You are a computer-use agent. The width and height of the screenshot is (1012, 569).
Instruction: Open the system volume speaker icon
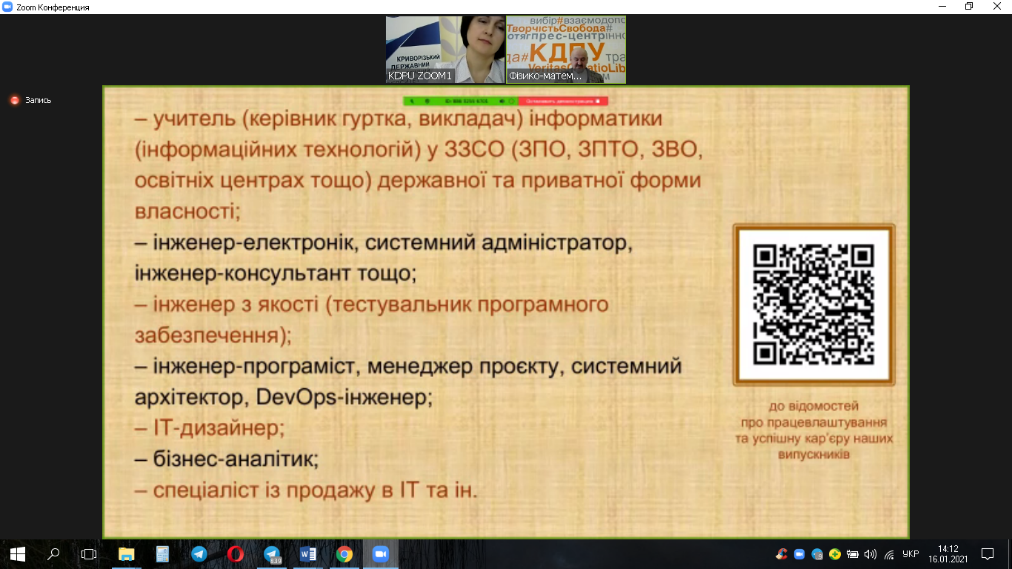pyautogui.click(x=869, y=553)
